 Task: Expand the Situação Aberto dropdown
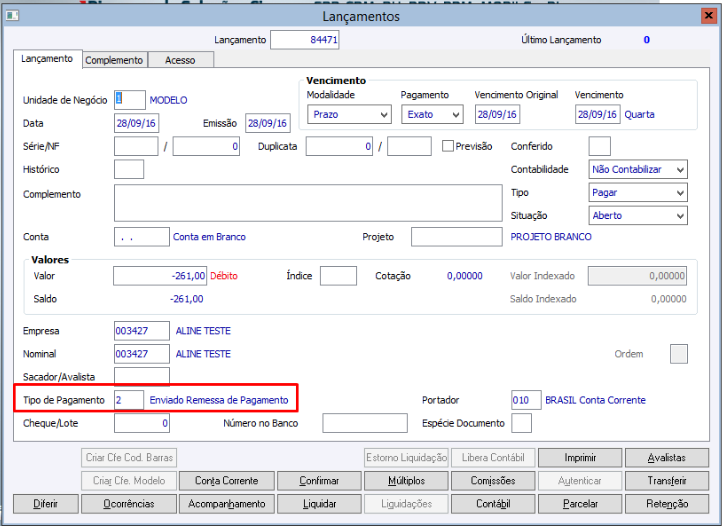[x=638, y=215]
